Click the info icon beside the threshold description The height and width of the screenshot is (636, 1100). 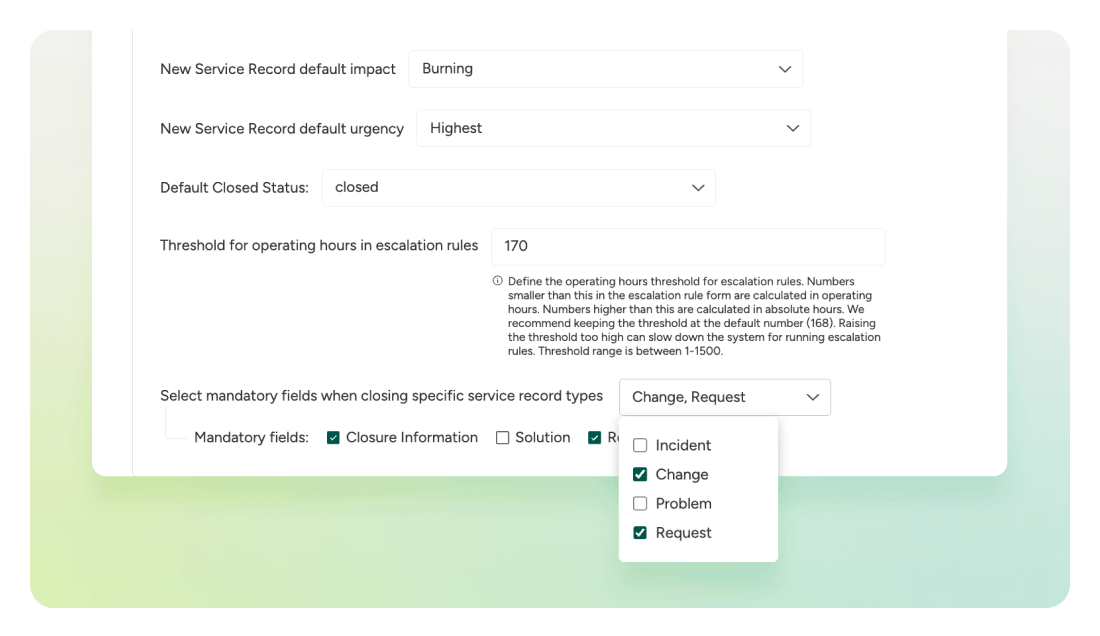pyautogui.click(x=497, y=281)
